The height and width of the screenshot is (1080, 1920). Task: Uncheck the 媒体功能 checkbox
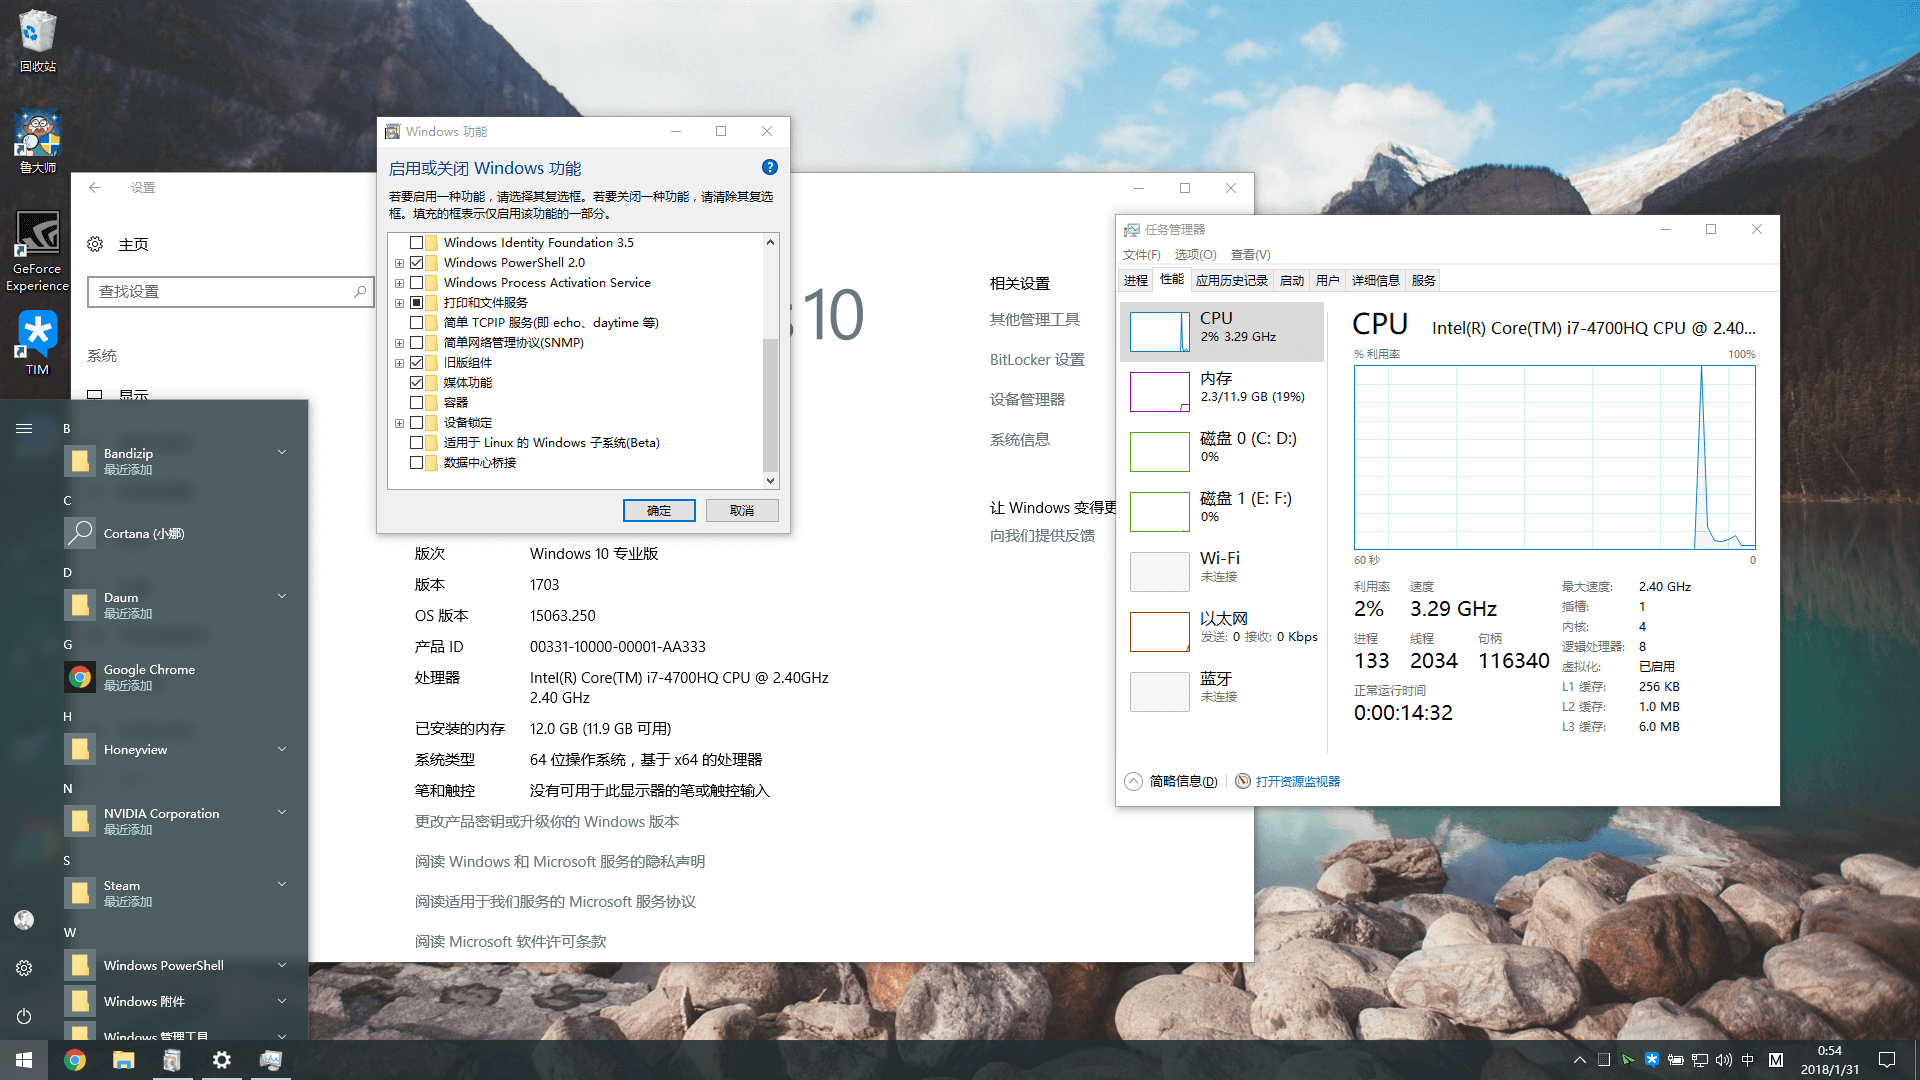(416, 382)
